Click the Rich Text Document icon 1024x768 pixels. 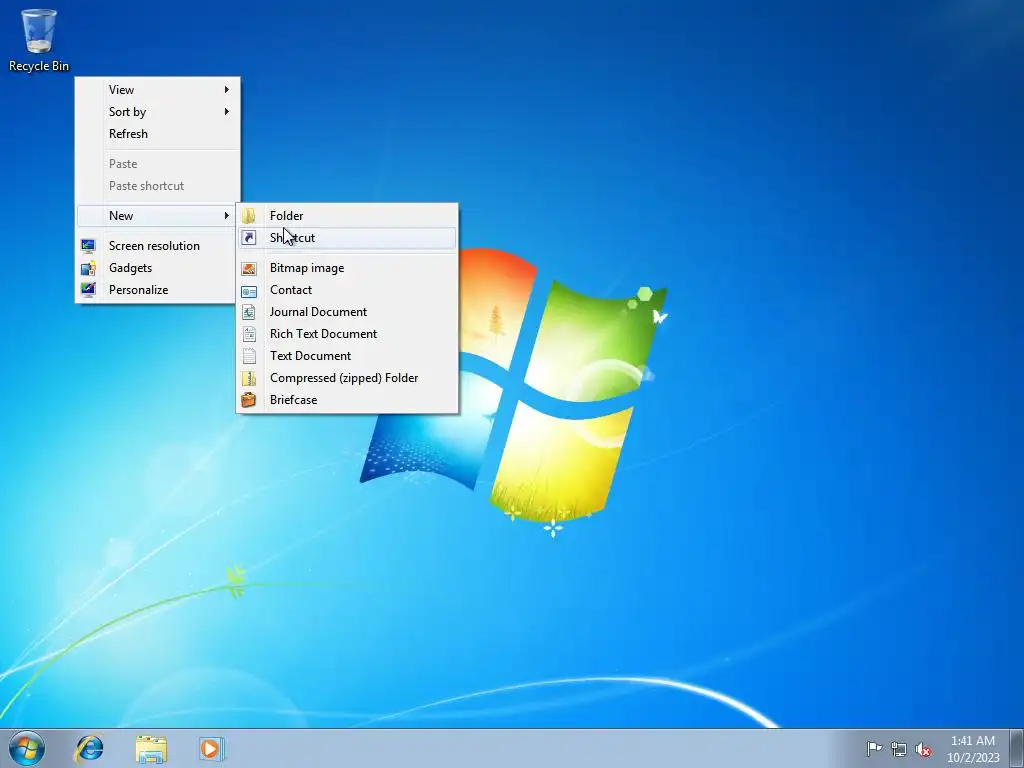249,334
